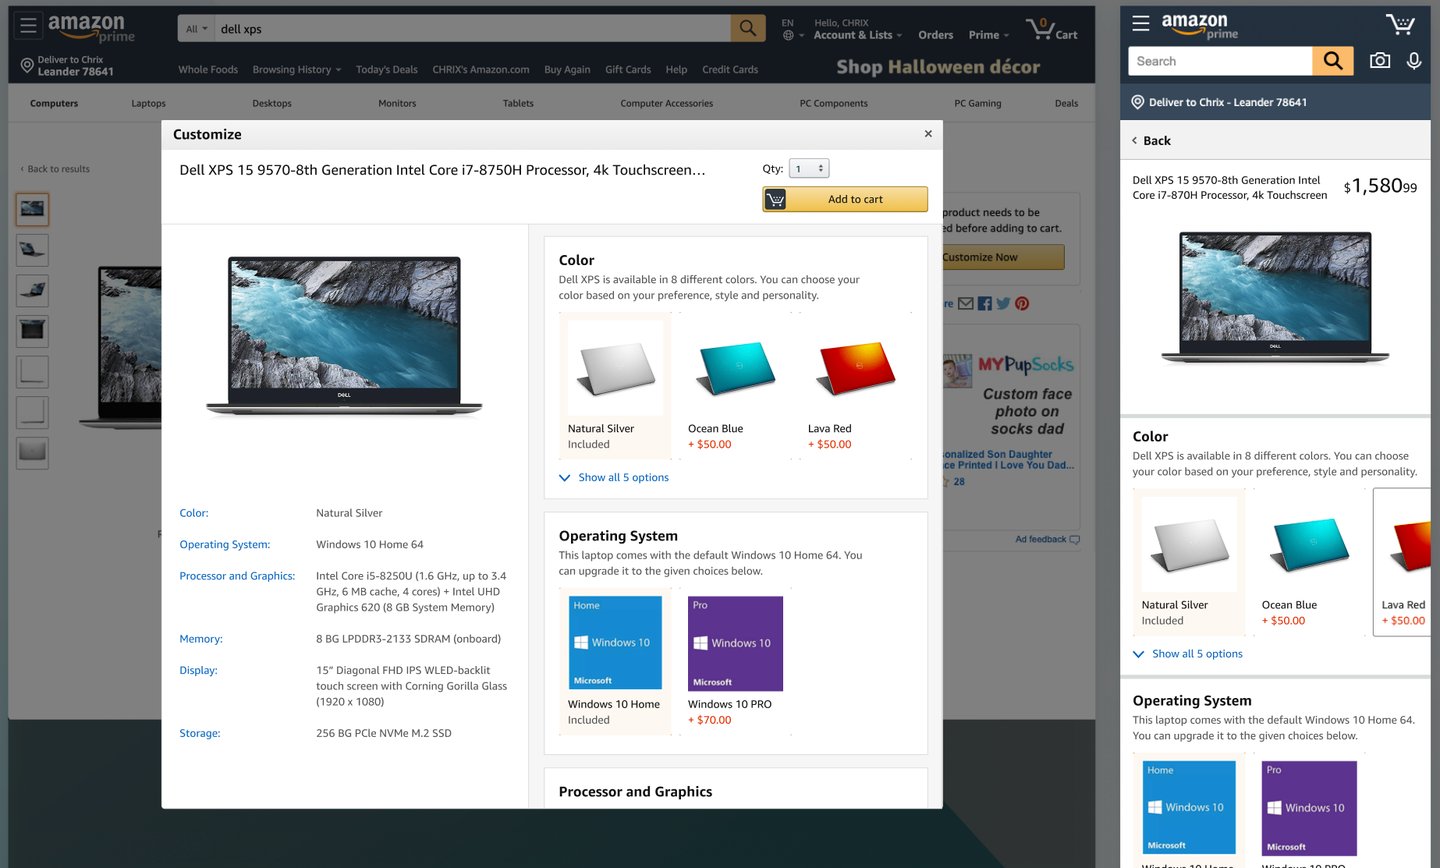Open the desktop hamburger menu icon
Viewport: 1440px width, 868px height.
28,25
